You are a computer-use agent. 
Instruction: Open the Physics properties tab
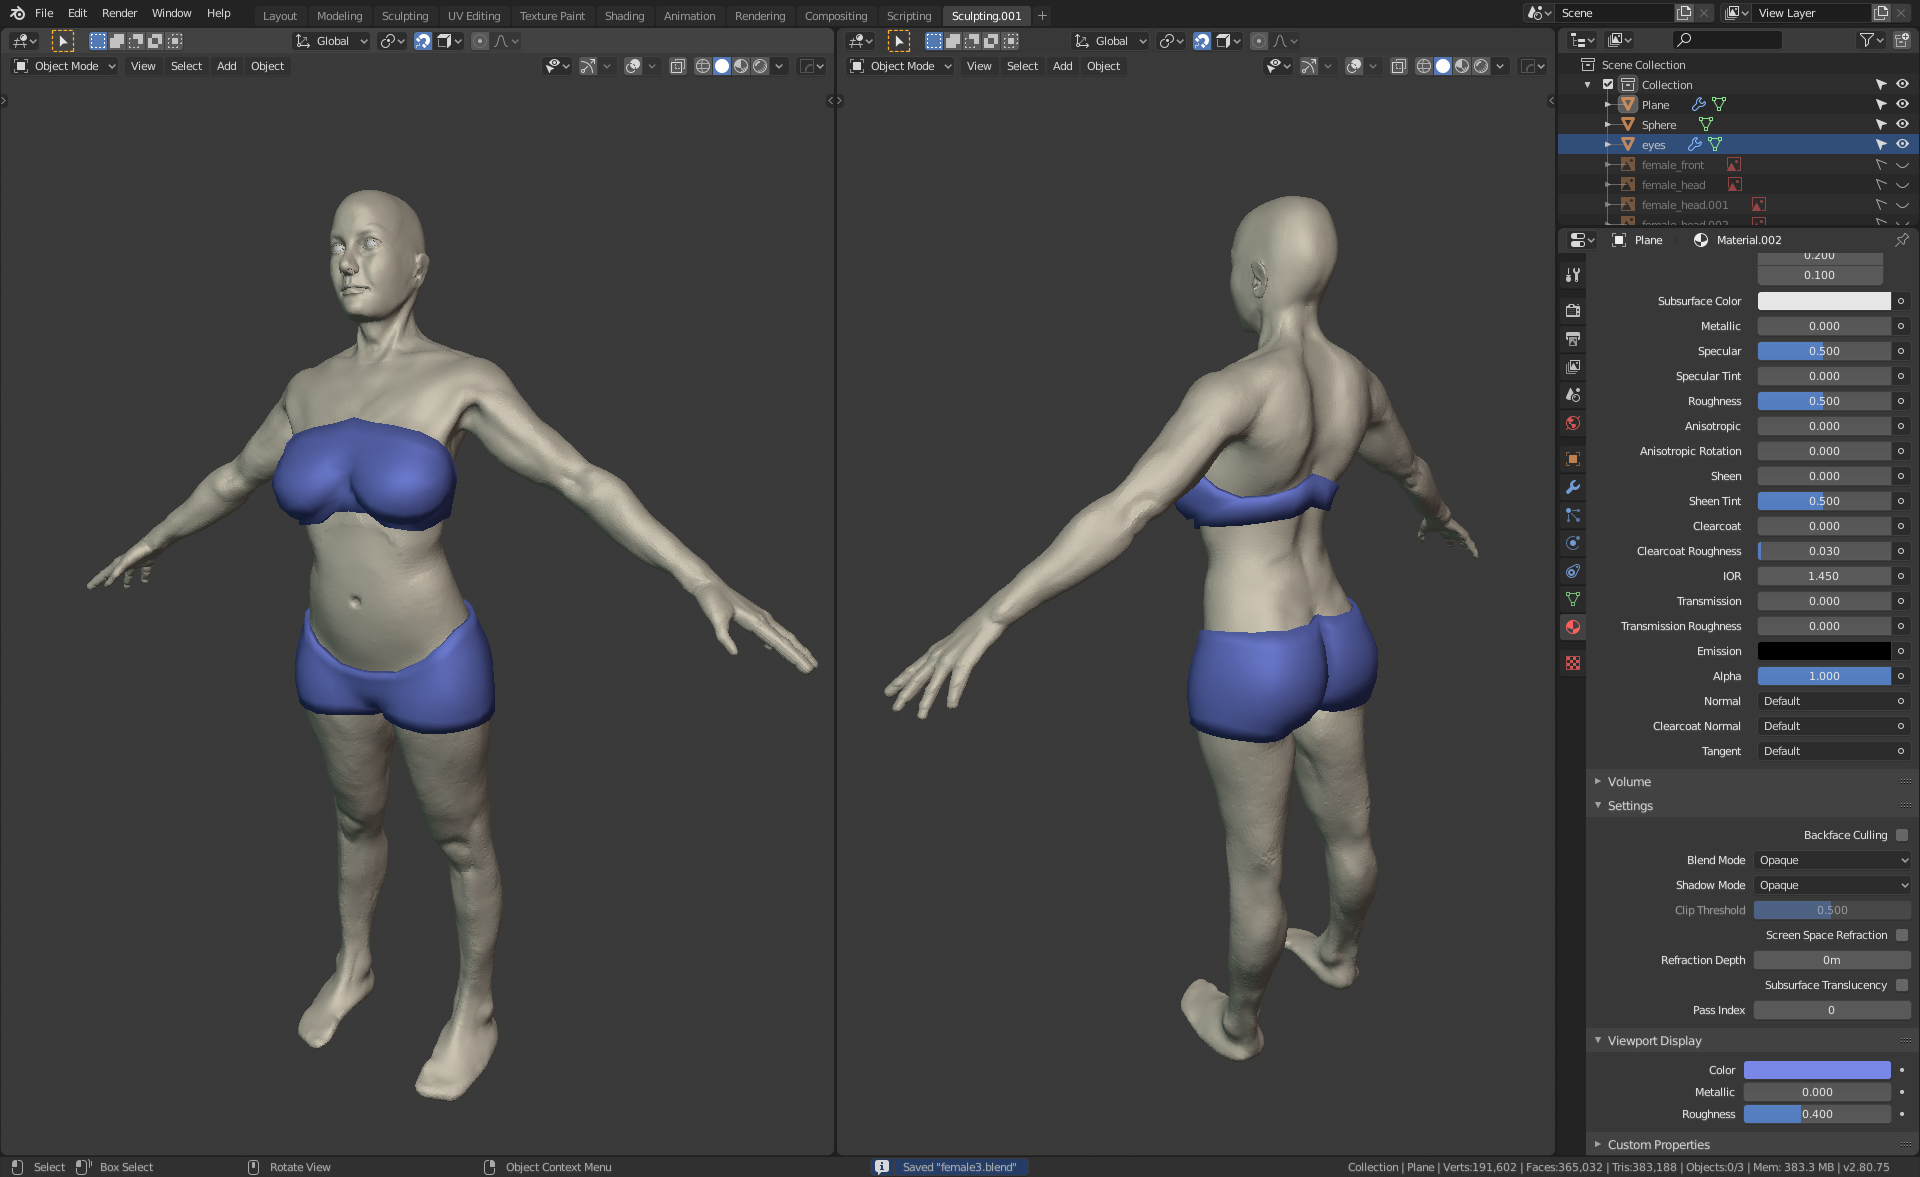(x=1573, y=543)
